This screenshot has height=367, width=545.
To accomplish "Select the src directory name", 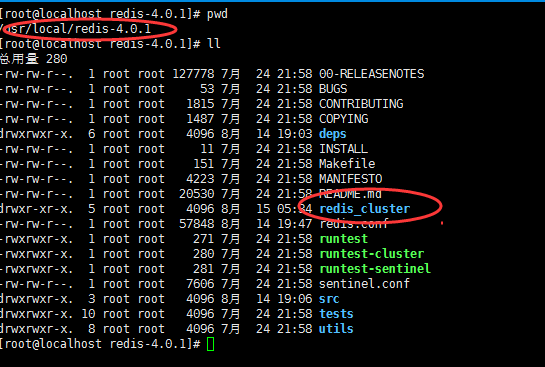I will (x=329, y=299).
